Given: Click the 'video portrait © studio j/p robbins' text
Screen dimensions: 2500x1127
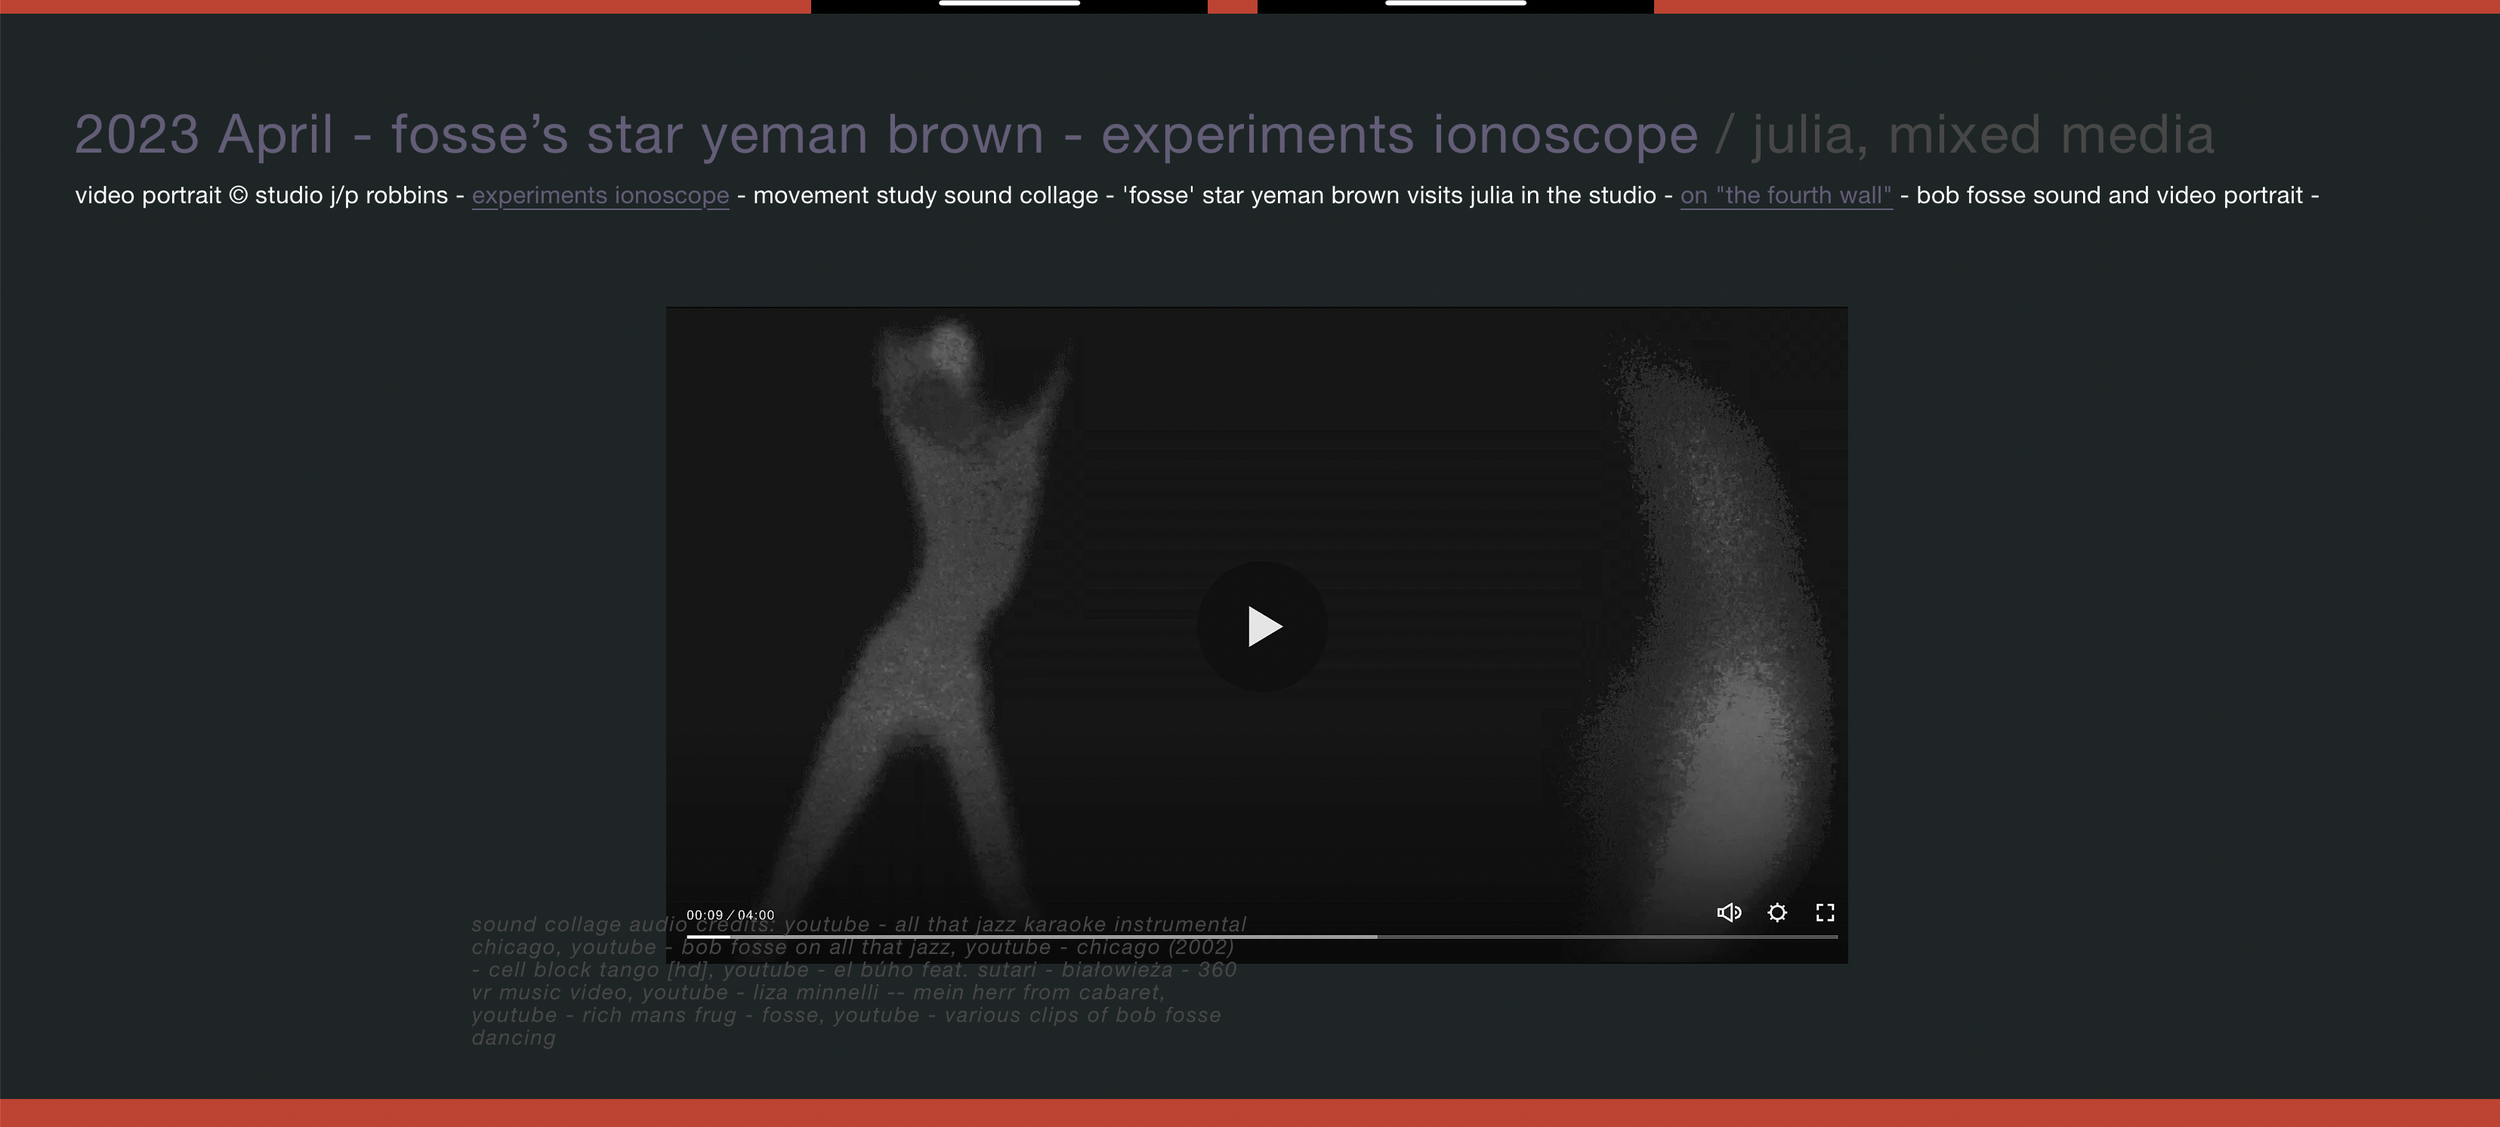Looking at the screenshot, I should tap(260, 196).
